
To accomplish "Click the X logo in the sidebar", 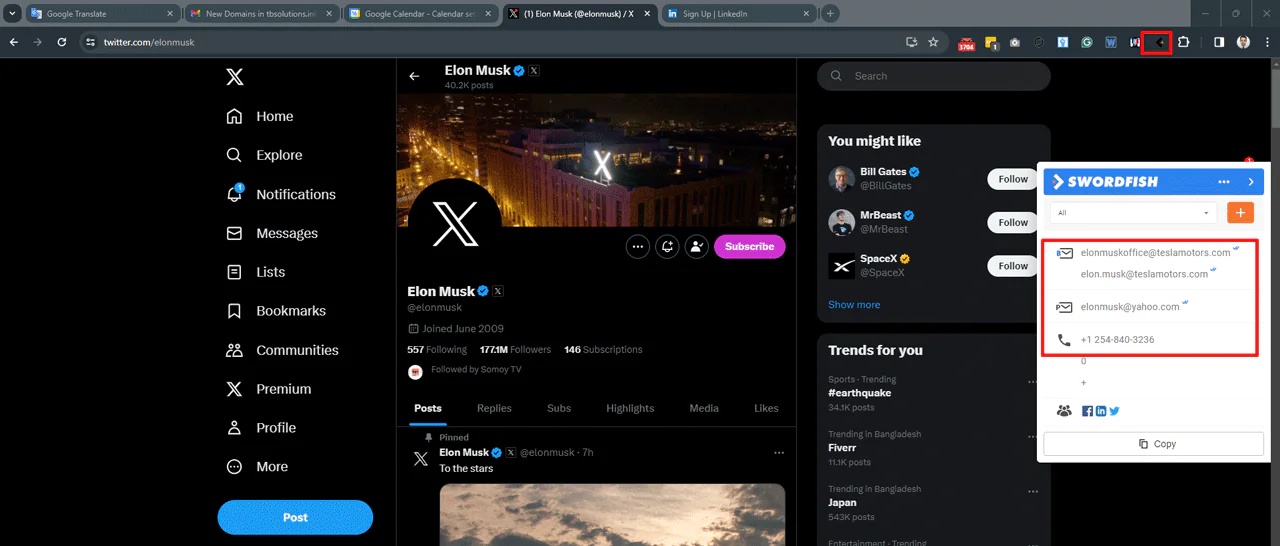I will [x=234, y=77].
